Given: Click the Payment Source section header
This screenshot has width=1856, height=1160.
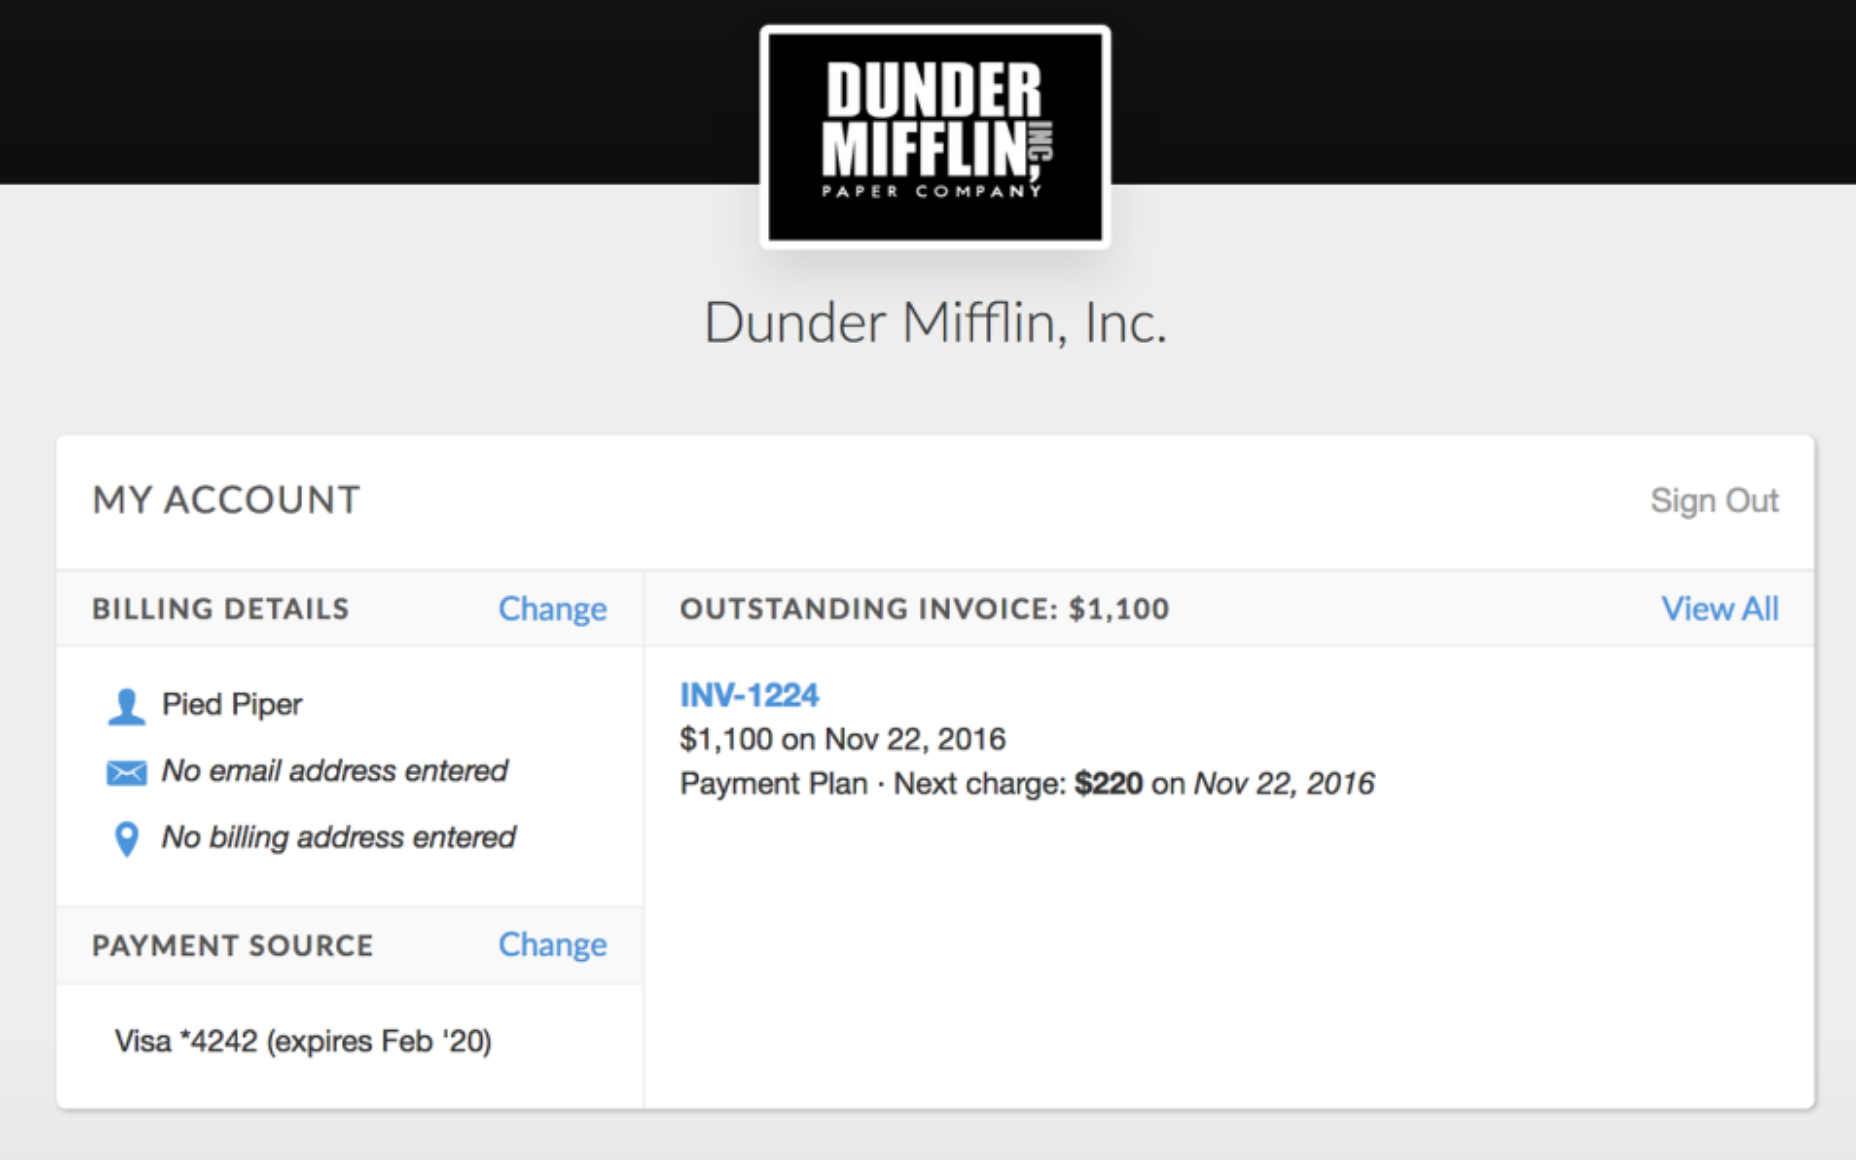Looking at the screenshot, I should pyautogui.click(x=232, y=946).
